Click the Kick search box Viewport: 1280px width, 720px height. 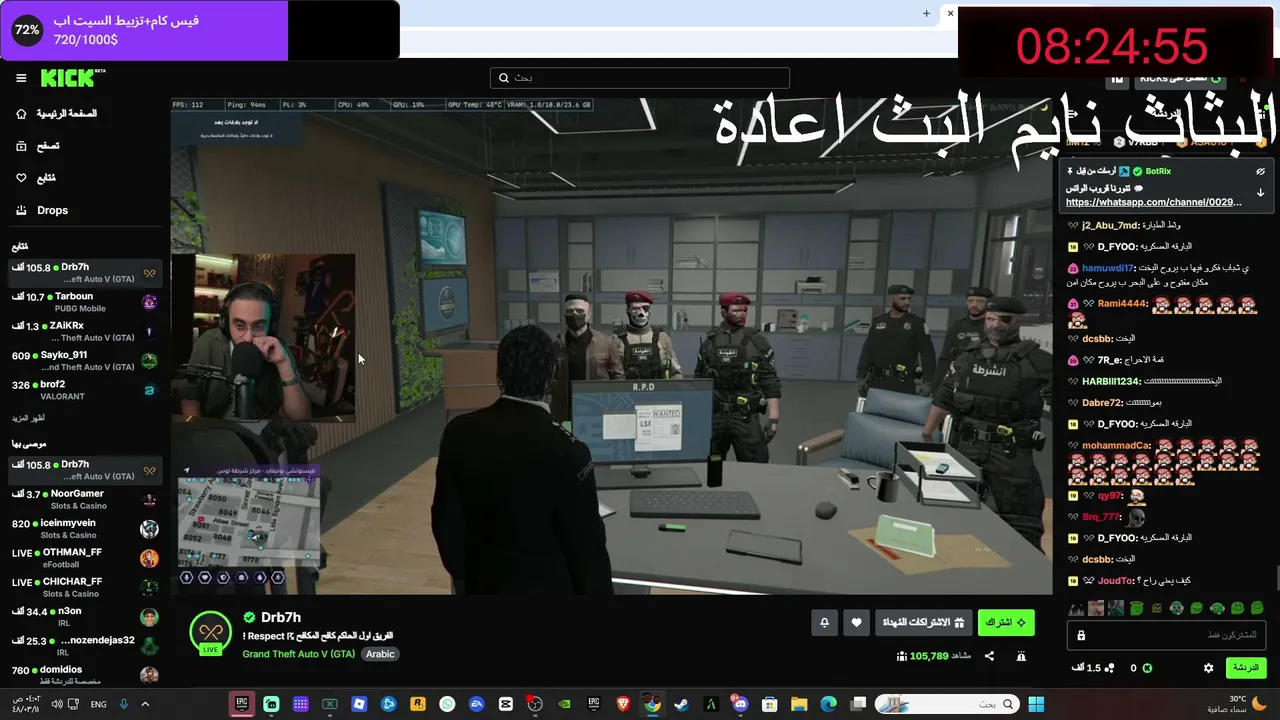(640, 78)
